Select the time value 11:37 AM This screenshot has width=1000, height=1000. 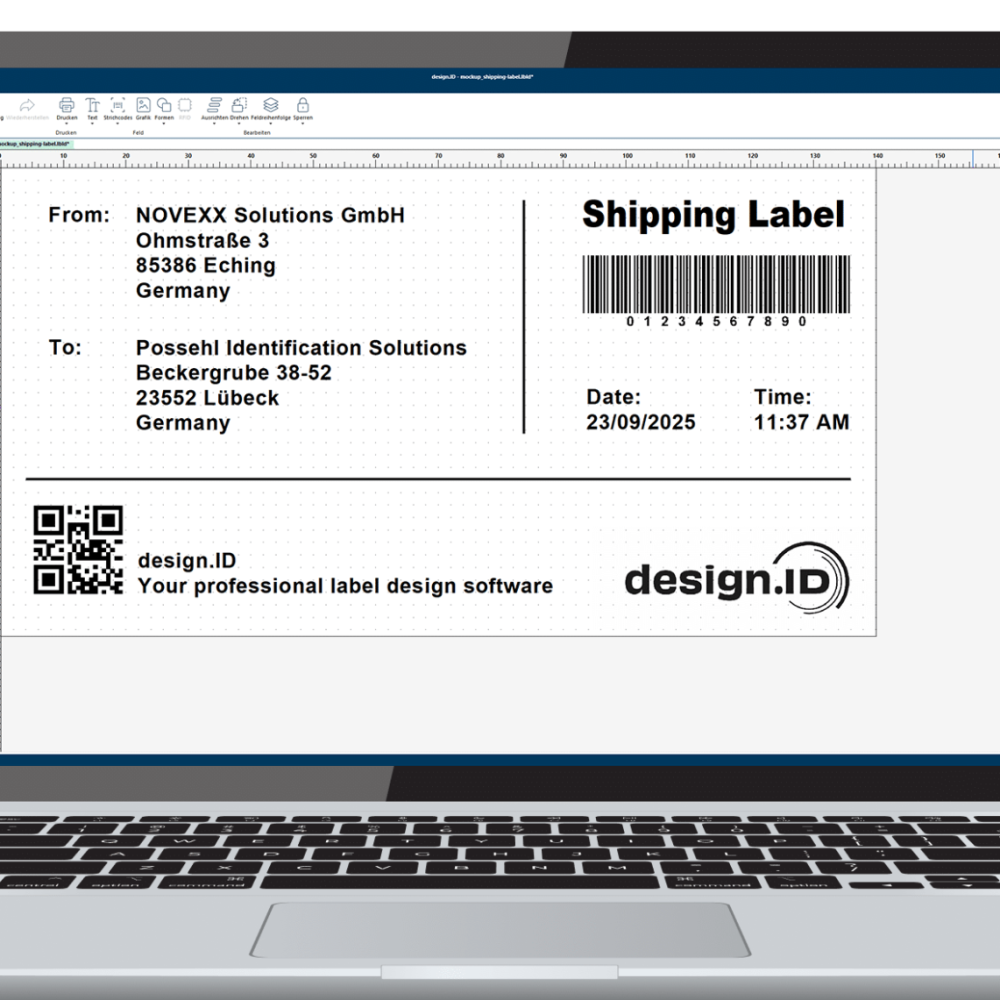(x=801, y=422)
